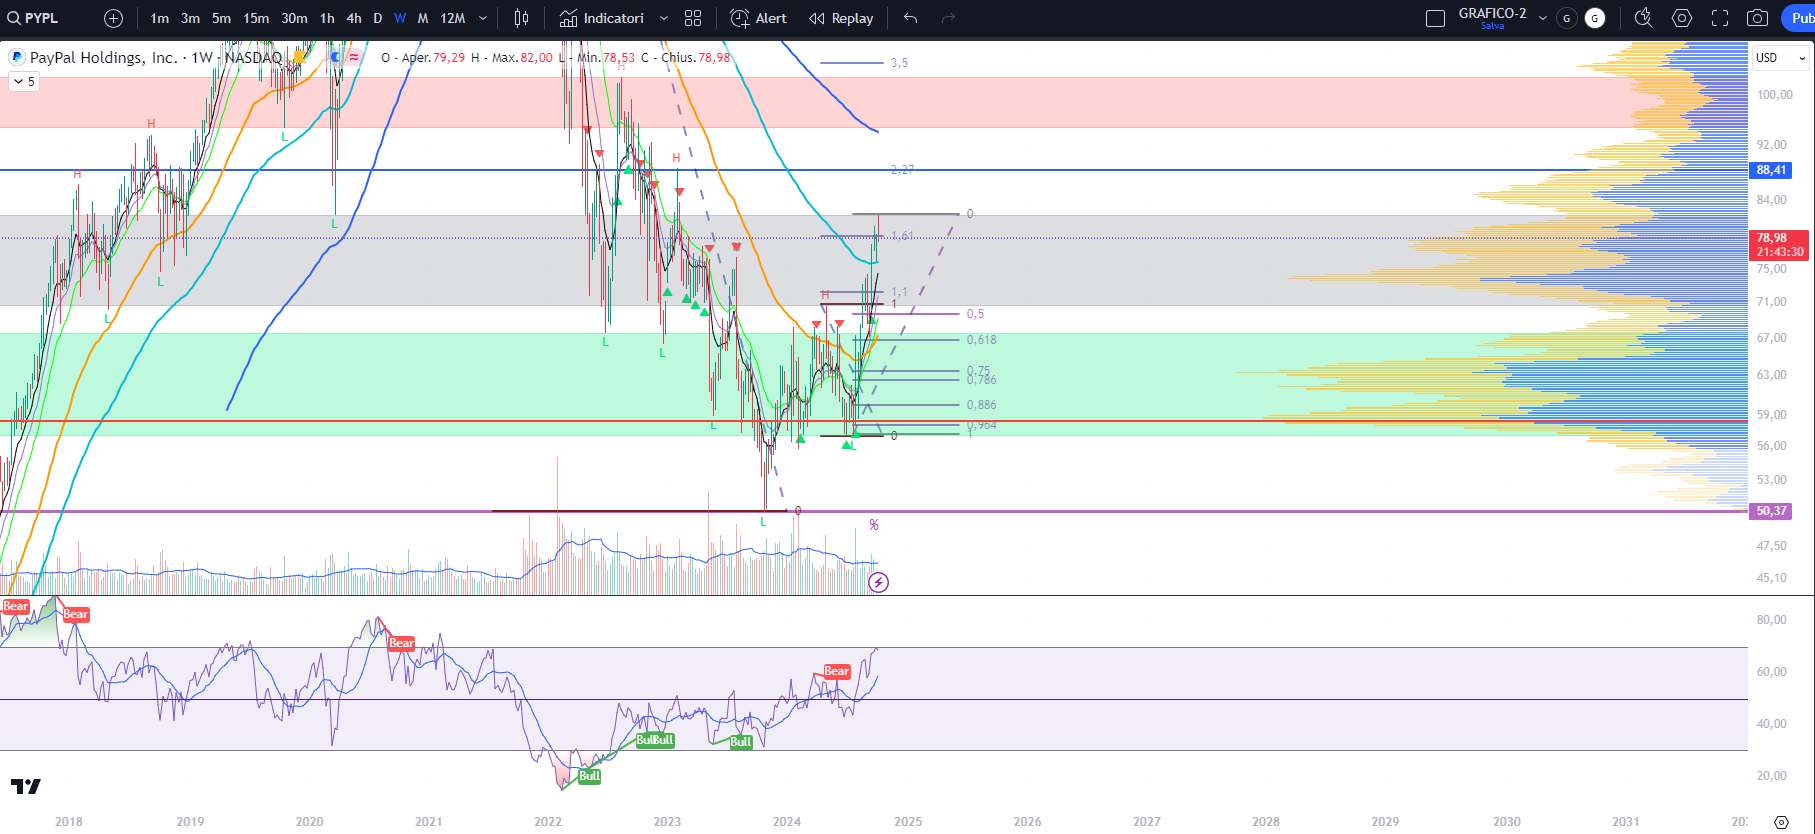1815x834 pixels.
Task: Toggle the dark outlined G circle
Action: [x=1567, y=18]
